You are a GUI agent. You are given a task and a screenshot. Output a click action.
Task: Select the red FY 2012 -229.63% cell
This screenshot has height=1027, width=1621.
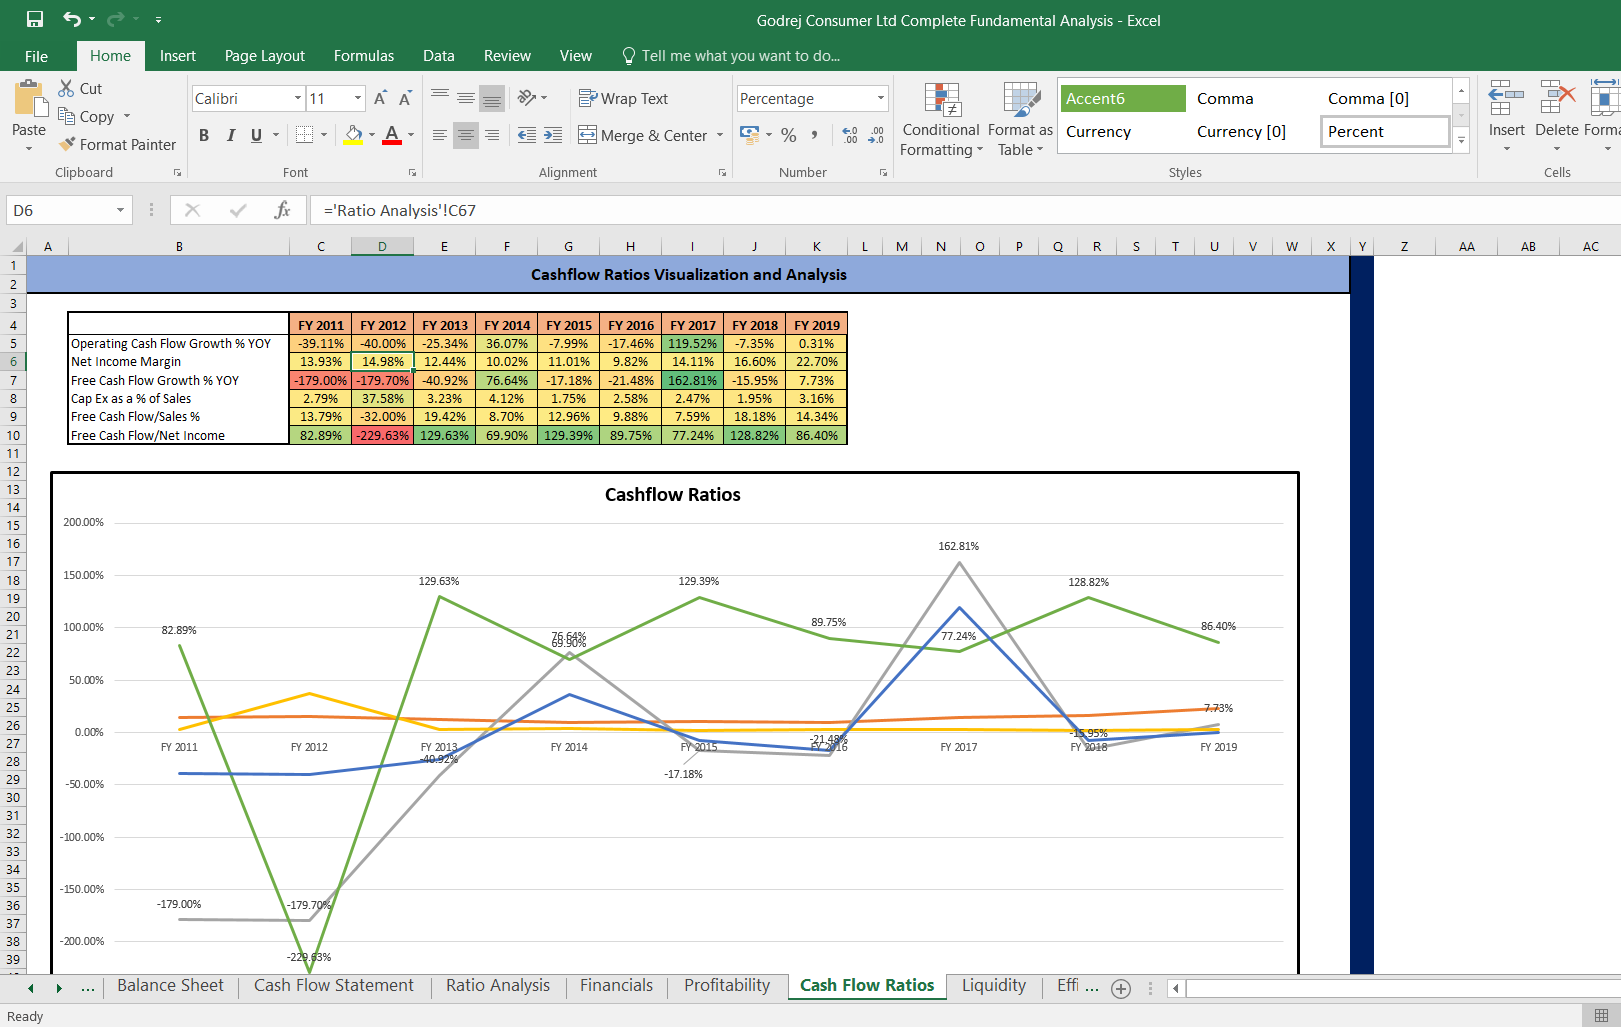382,435
